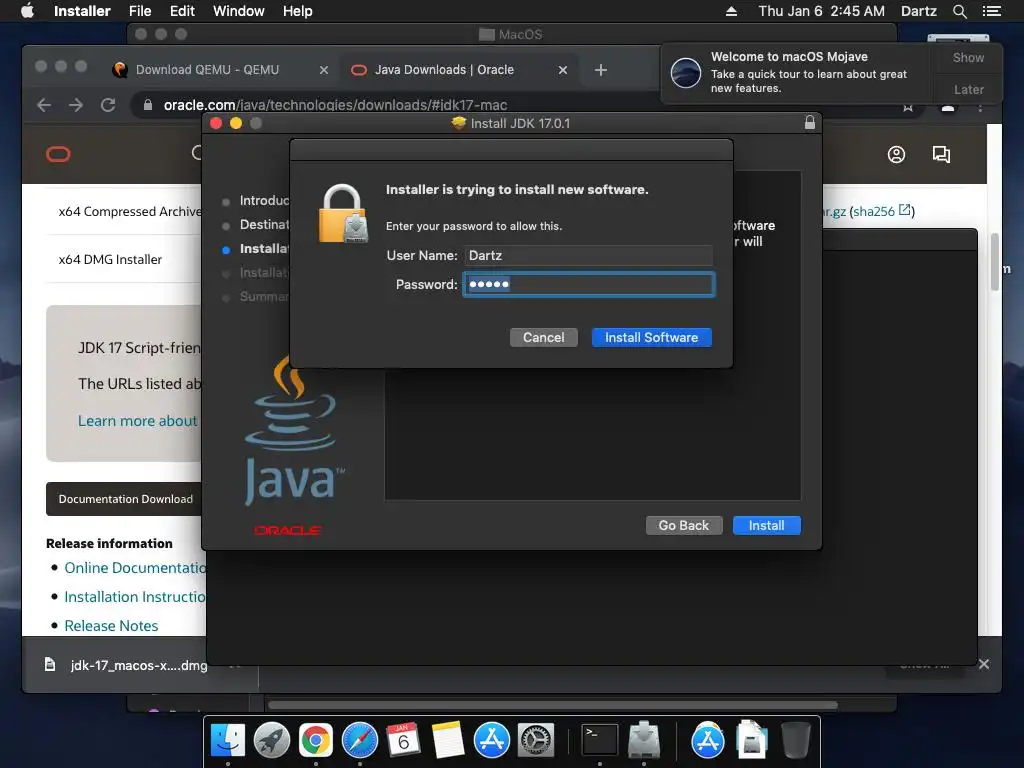Open System Preferences gear in Dock
Viewport: 1024px width, 768px height.
536,741
